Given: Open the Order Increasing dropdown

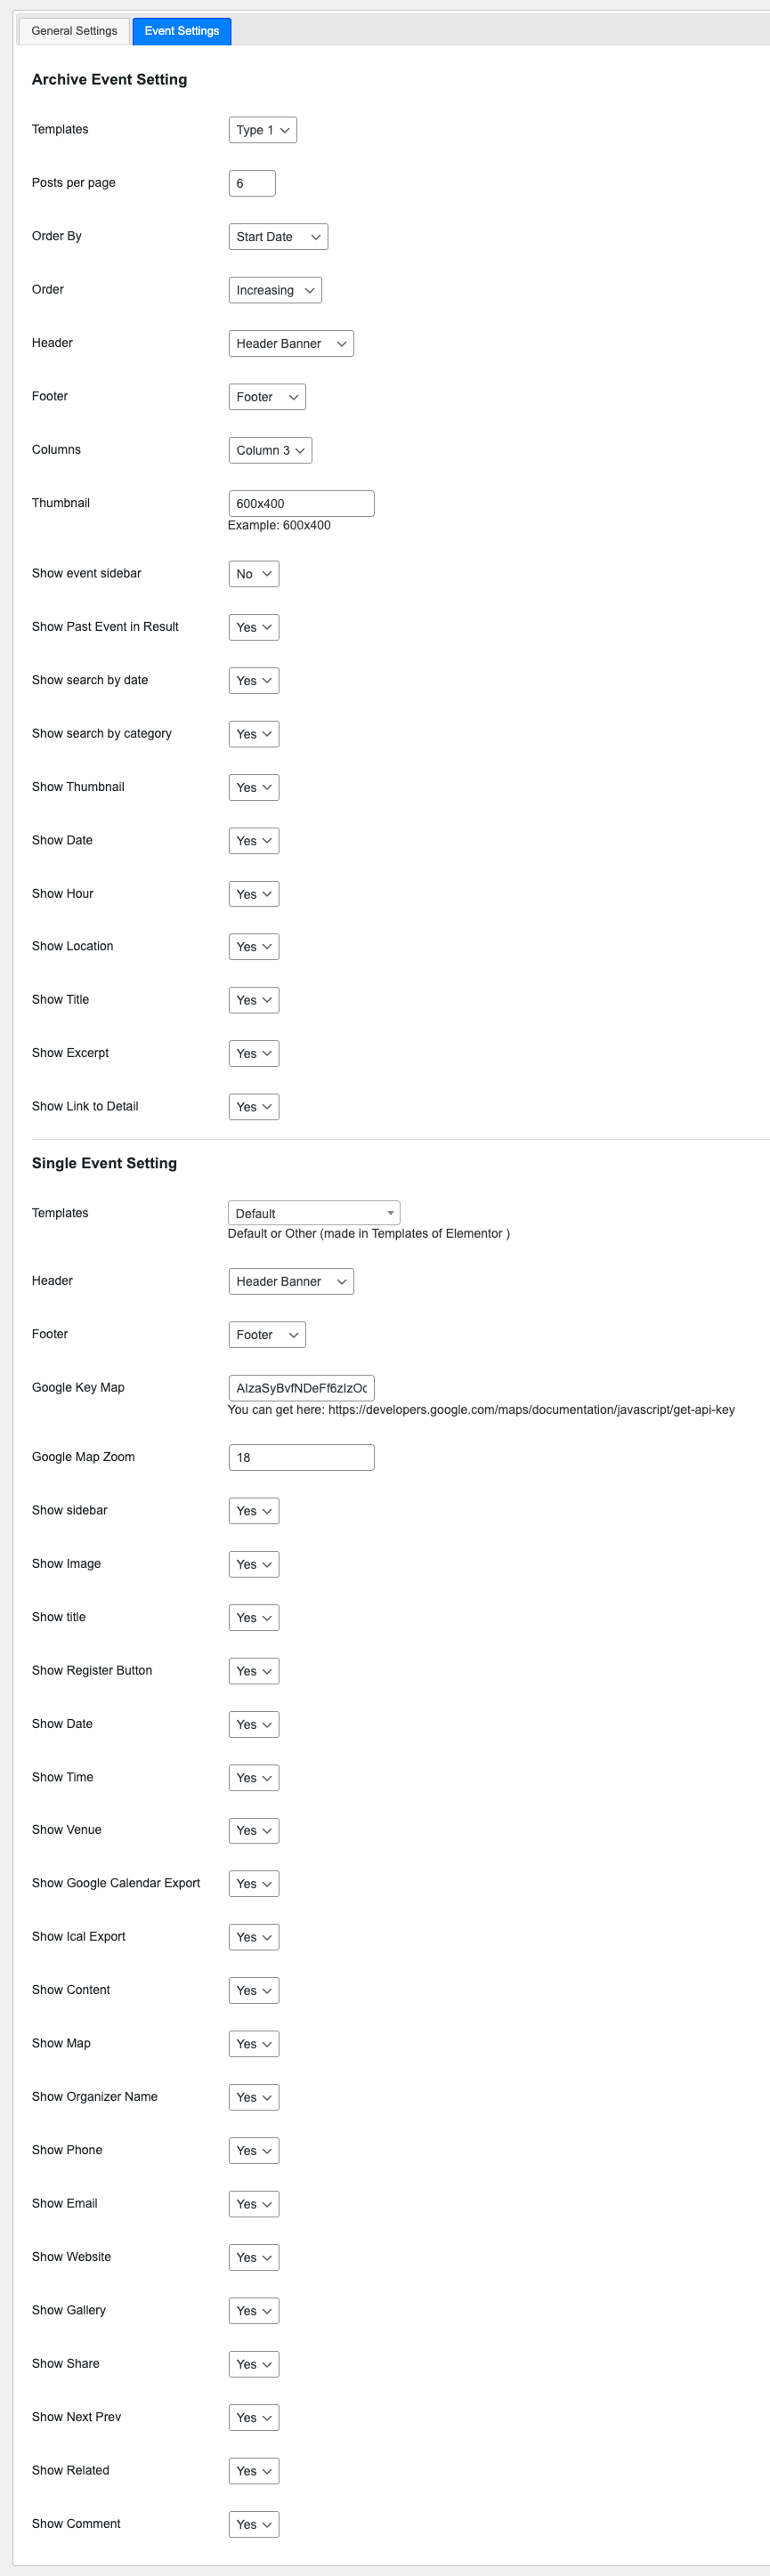Looking at the screenshot, I should (275, 290).
